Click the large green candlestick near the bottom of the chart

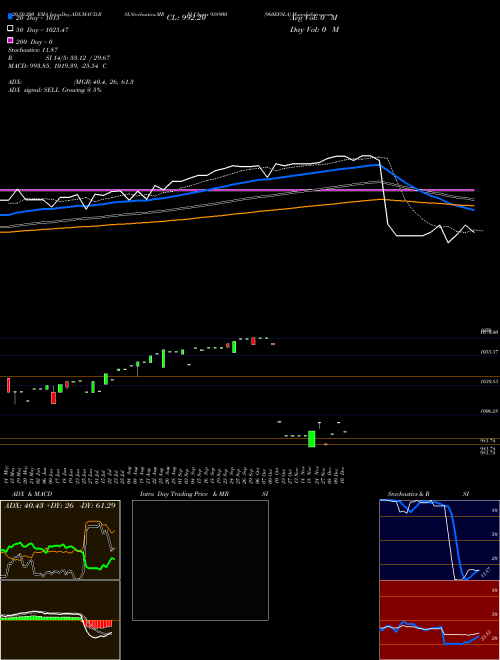click(311, 439)
